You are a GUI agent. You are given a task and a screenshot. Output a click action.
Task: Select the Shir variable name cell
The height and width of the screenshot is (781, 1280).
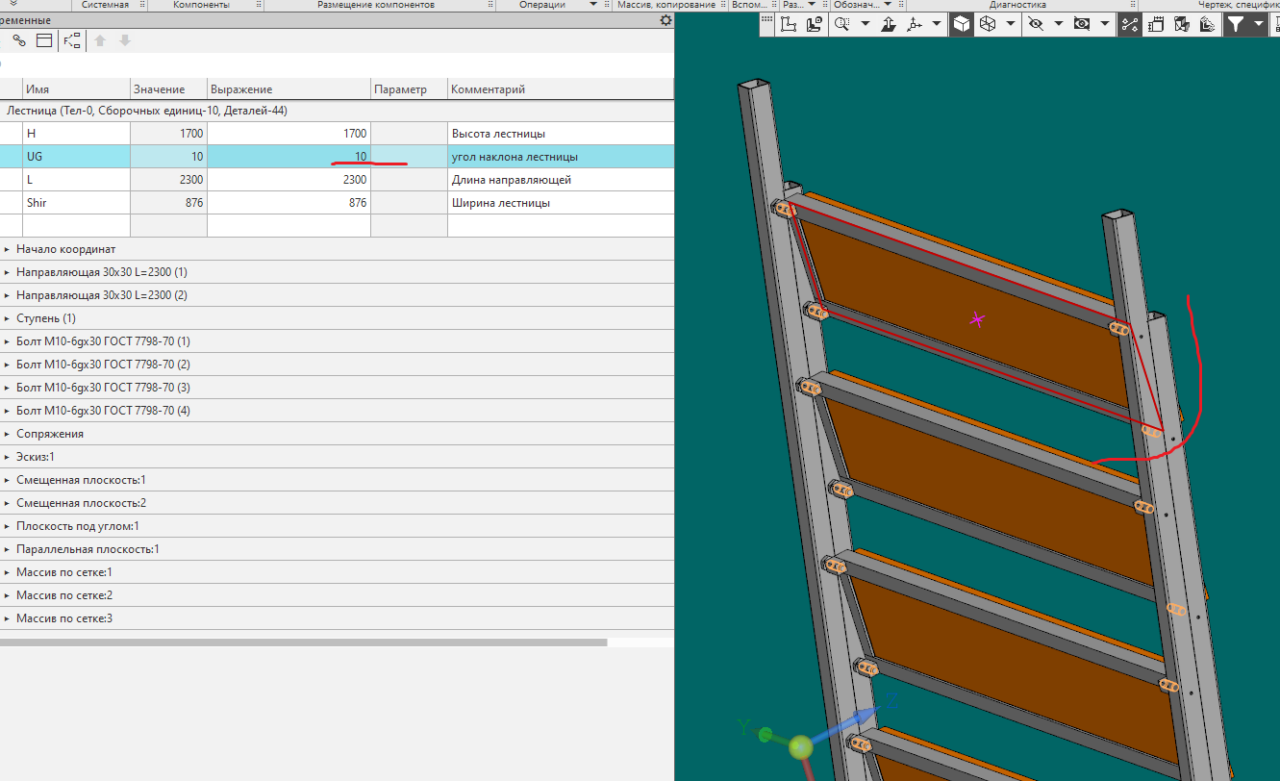76,203
